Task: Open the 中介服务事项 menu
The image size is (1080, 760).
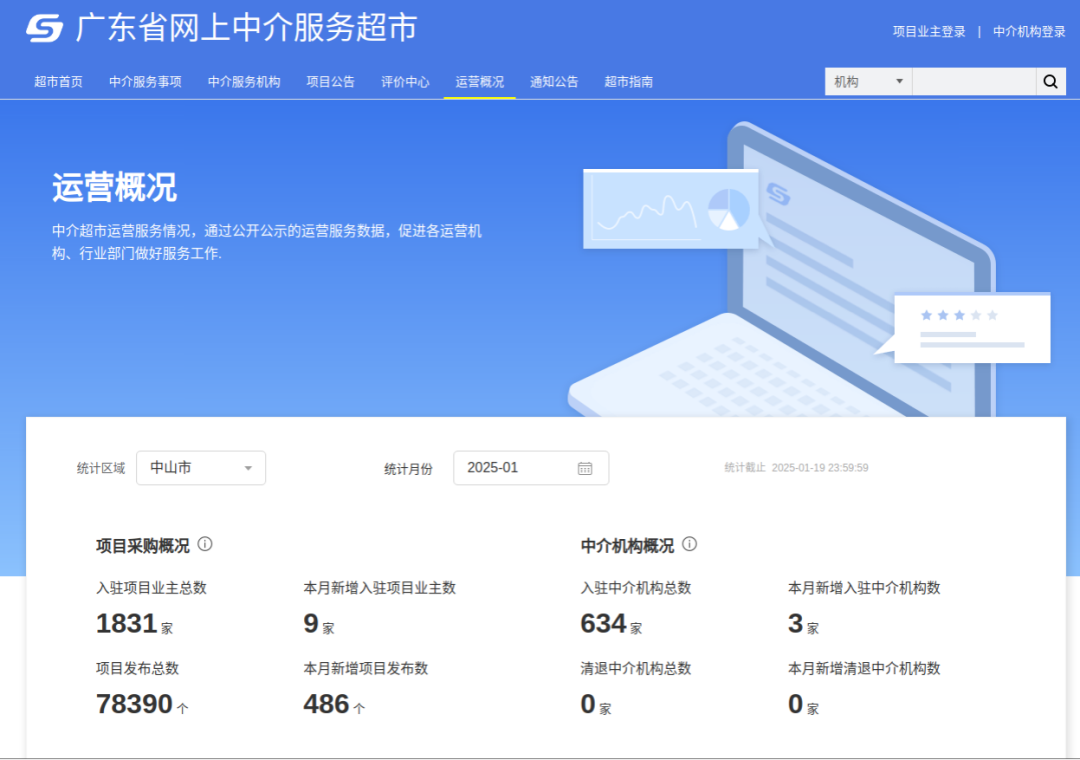Action: click(144, 81)
